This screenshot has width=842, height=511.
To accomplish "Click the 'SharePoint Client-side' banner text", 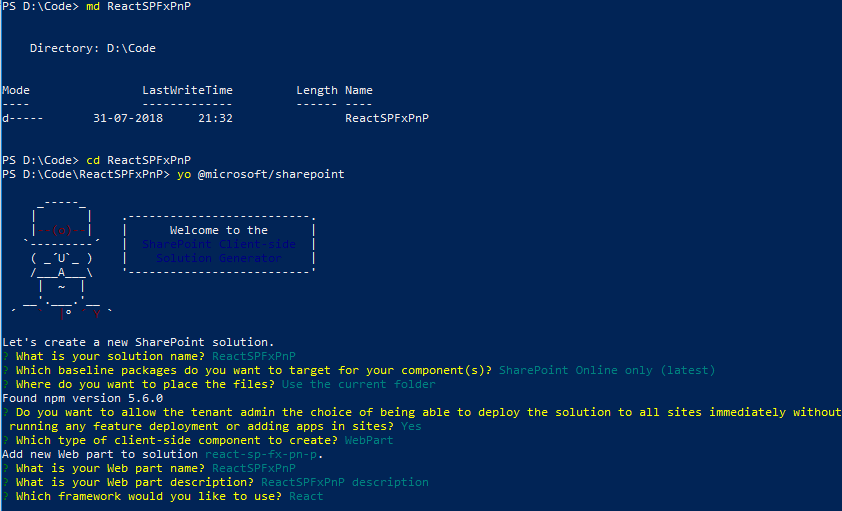I will coord(219,244).
